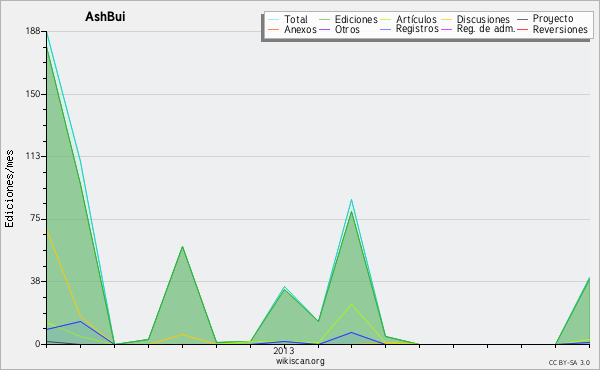
Task: Click the green Ediciones legend line swatch
Action: click(x=324, y=19)
